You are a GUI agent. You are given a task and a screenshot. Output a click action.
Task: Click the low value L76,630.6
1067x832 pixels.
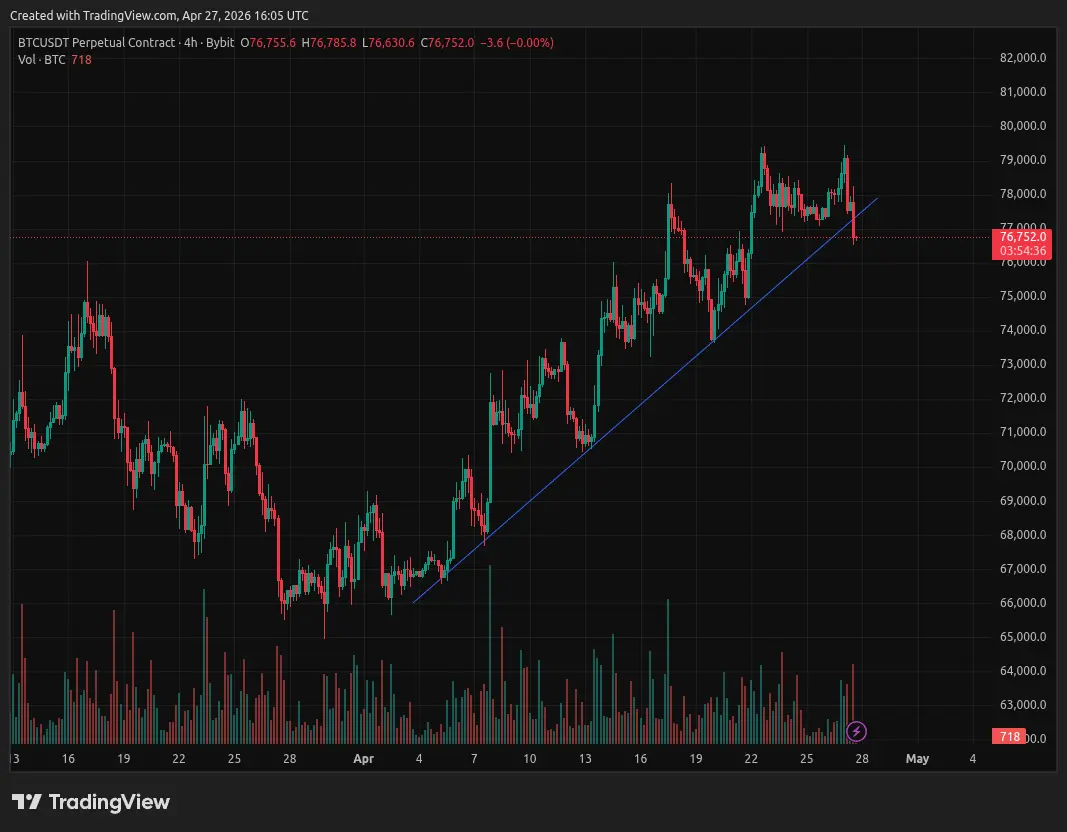(x=388, y=42)
